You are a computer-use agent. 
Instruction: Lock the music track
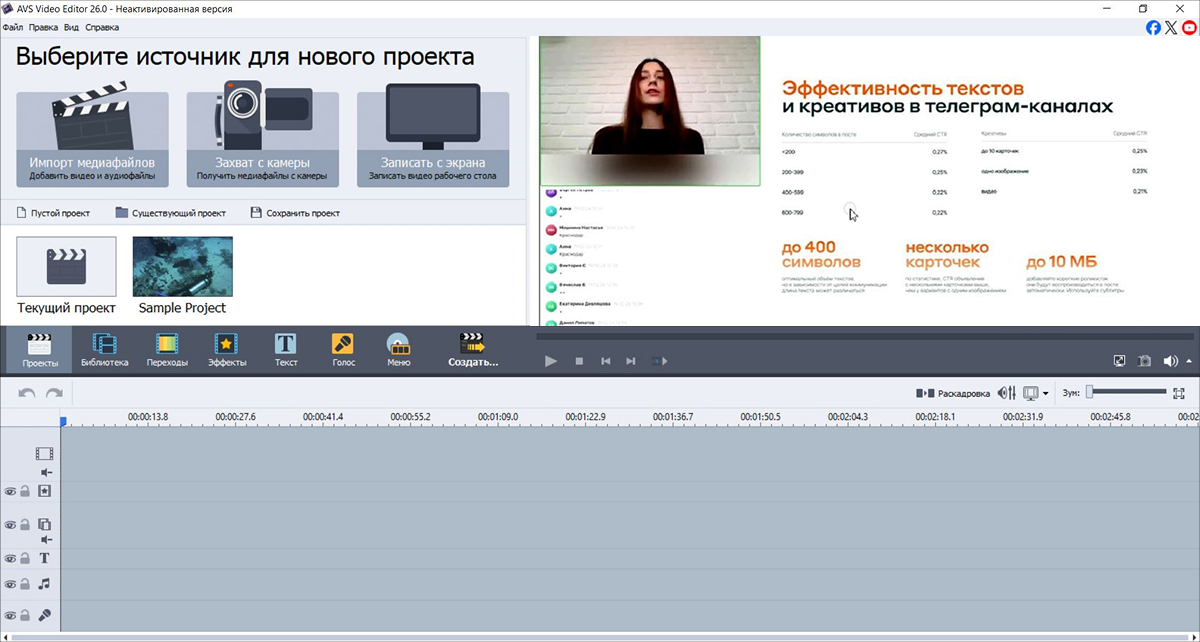click(25, 584)
